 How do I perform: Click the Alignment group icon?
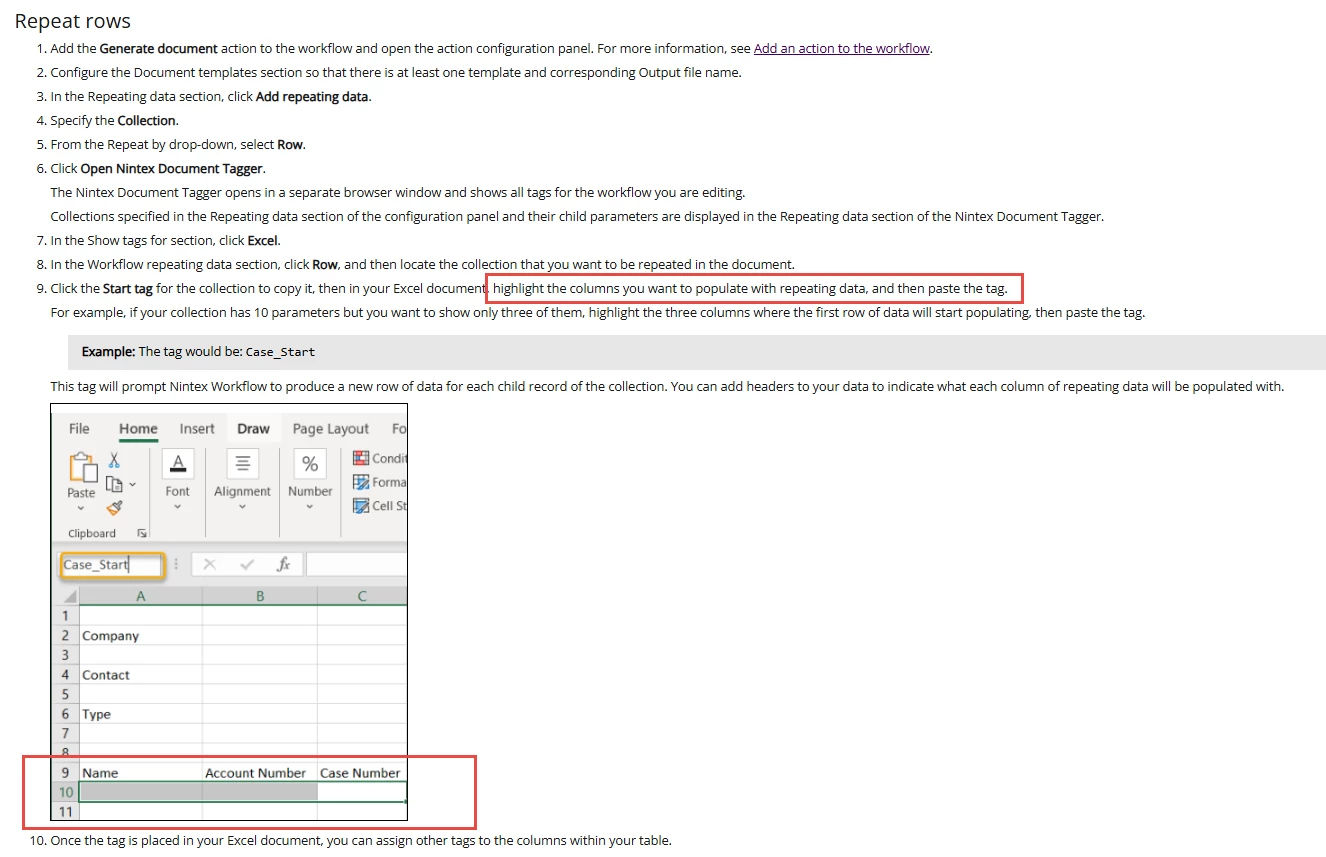click(242, 464)
